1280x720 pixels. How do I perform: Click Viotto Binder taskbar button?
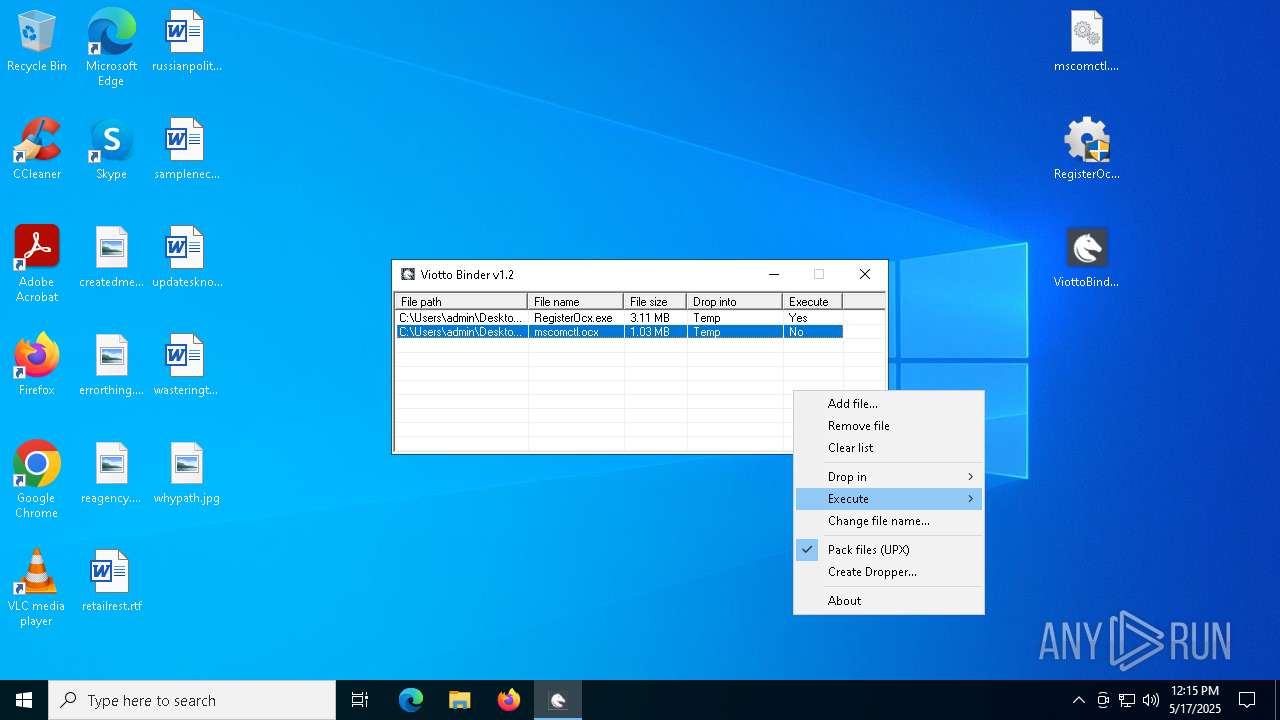click(x=558, y=700)
